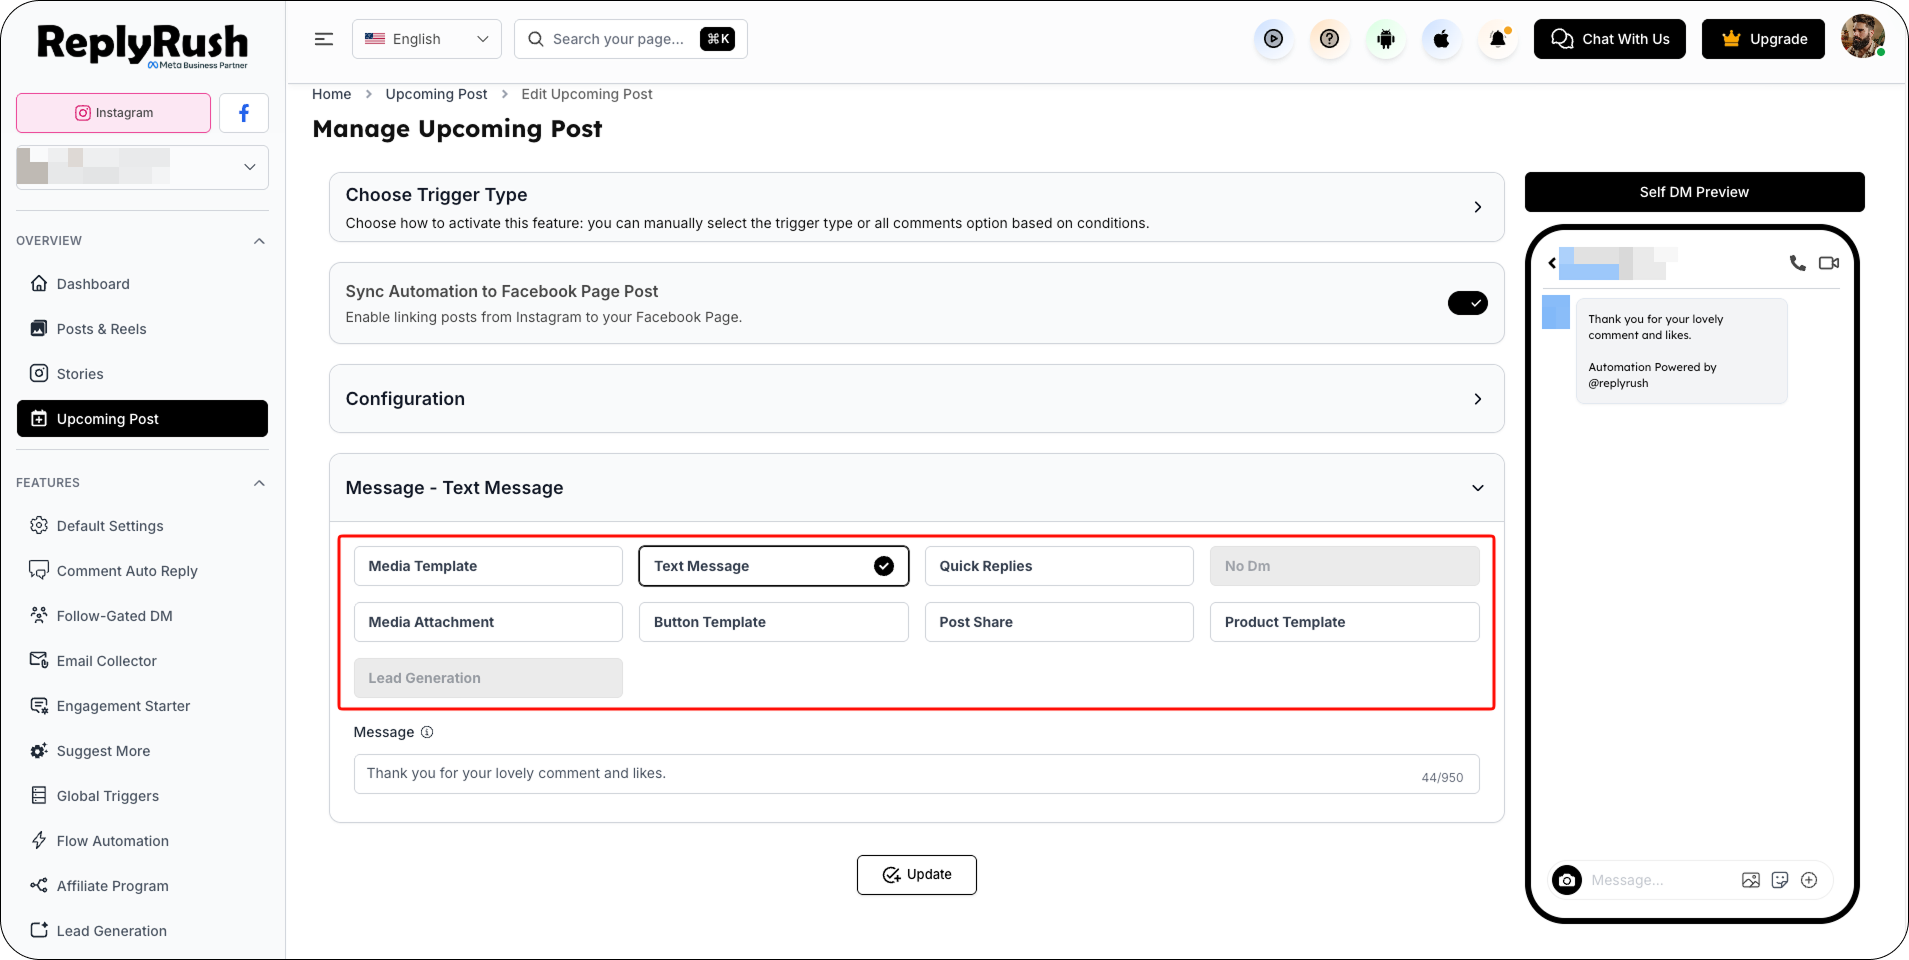
Task: Open Follow-Gated DM in sidebar
Action: [142, 616]
